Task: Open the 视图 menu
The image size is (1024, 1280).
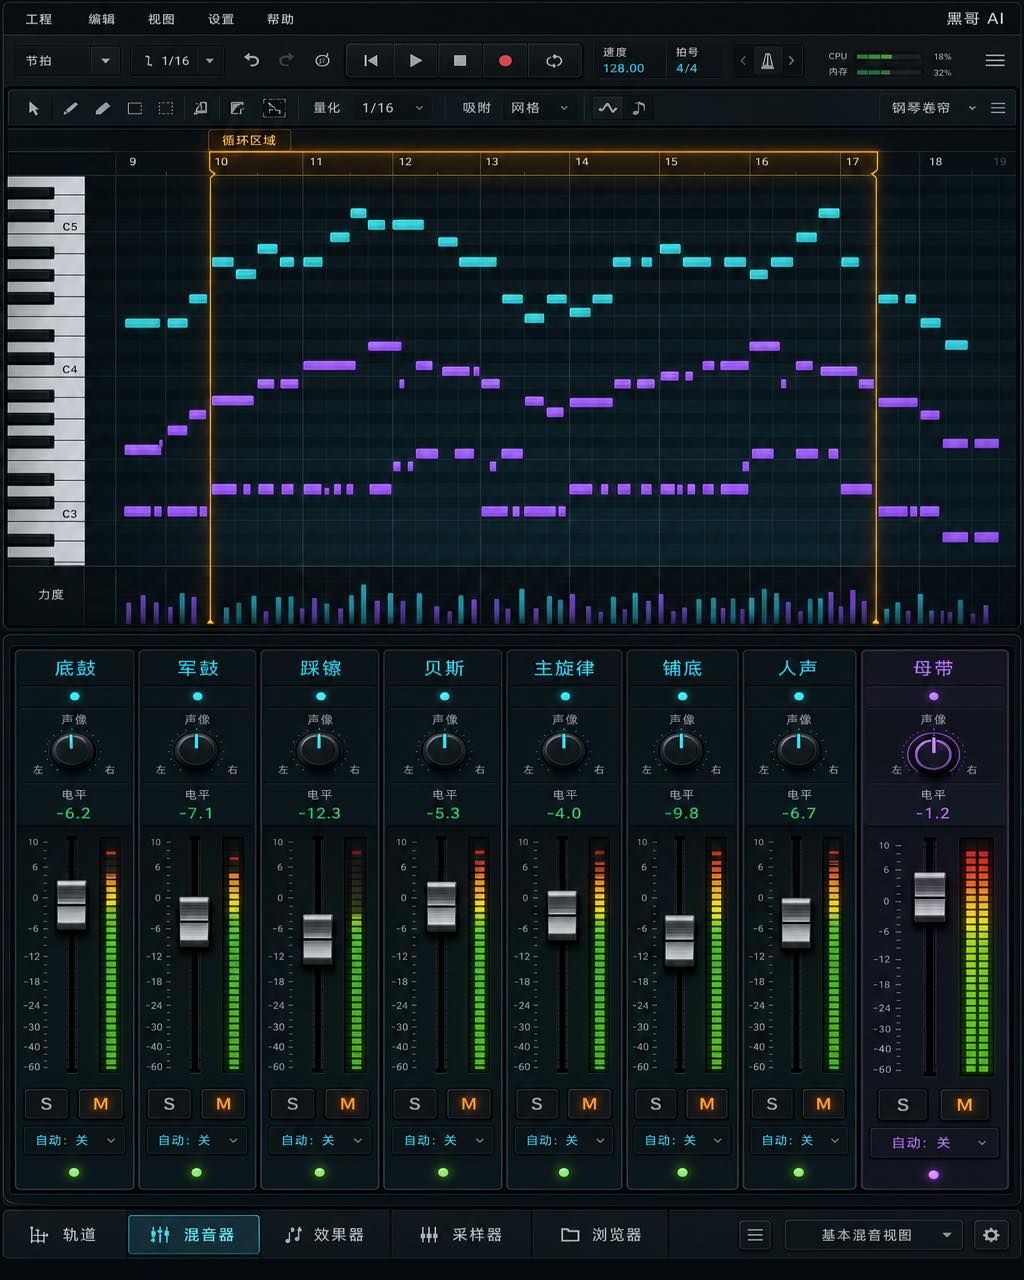Action: click(161, 19)
